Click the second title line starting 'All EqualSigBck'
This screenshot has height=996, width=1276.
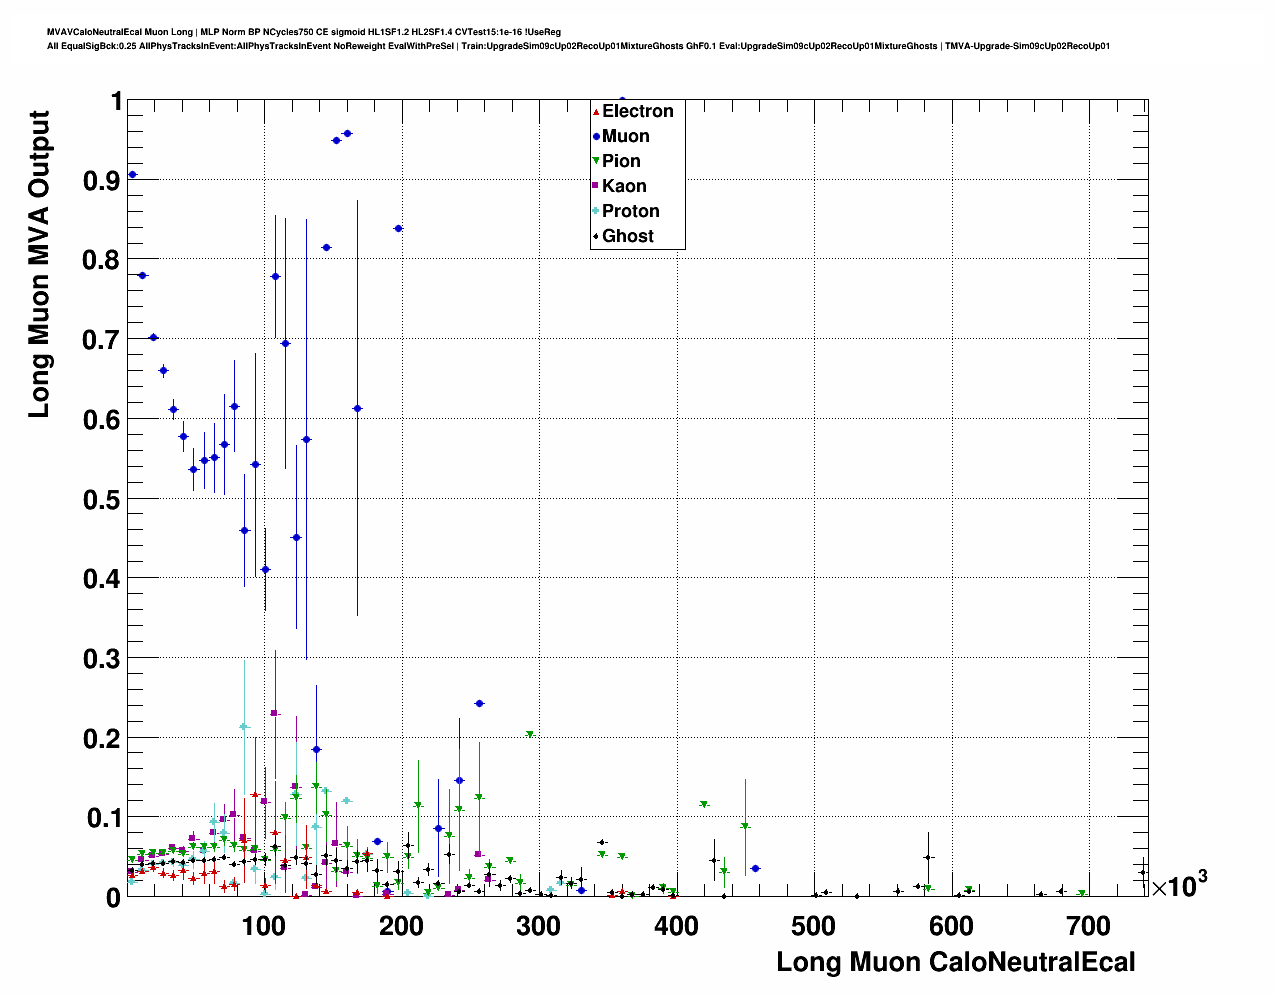(x=578, y=46)
